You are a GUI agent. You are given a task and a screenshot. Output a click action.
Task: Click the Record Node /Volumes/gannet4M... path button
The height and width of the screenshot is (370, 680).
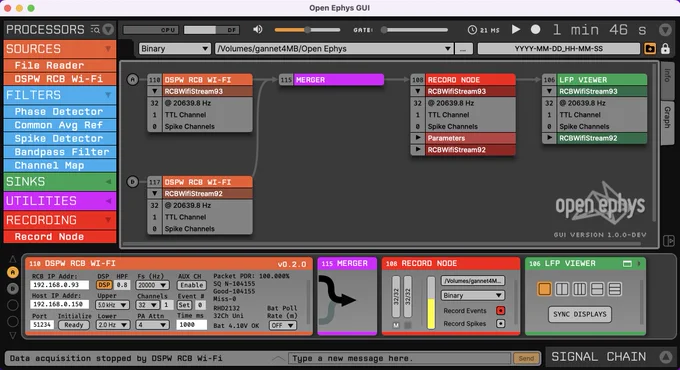[473, 281]
